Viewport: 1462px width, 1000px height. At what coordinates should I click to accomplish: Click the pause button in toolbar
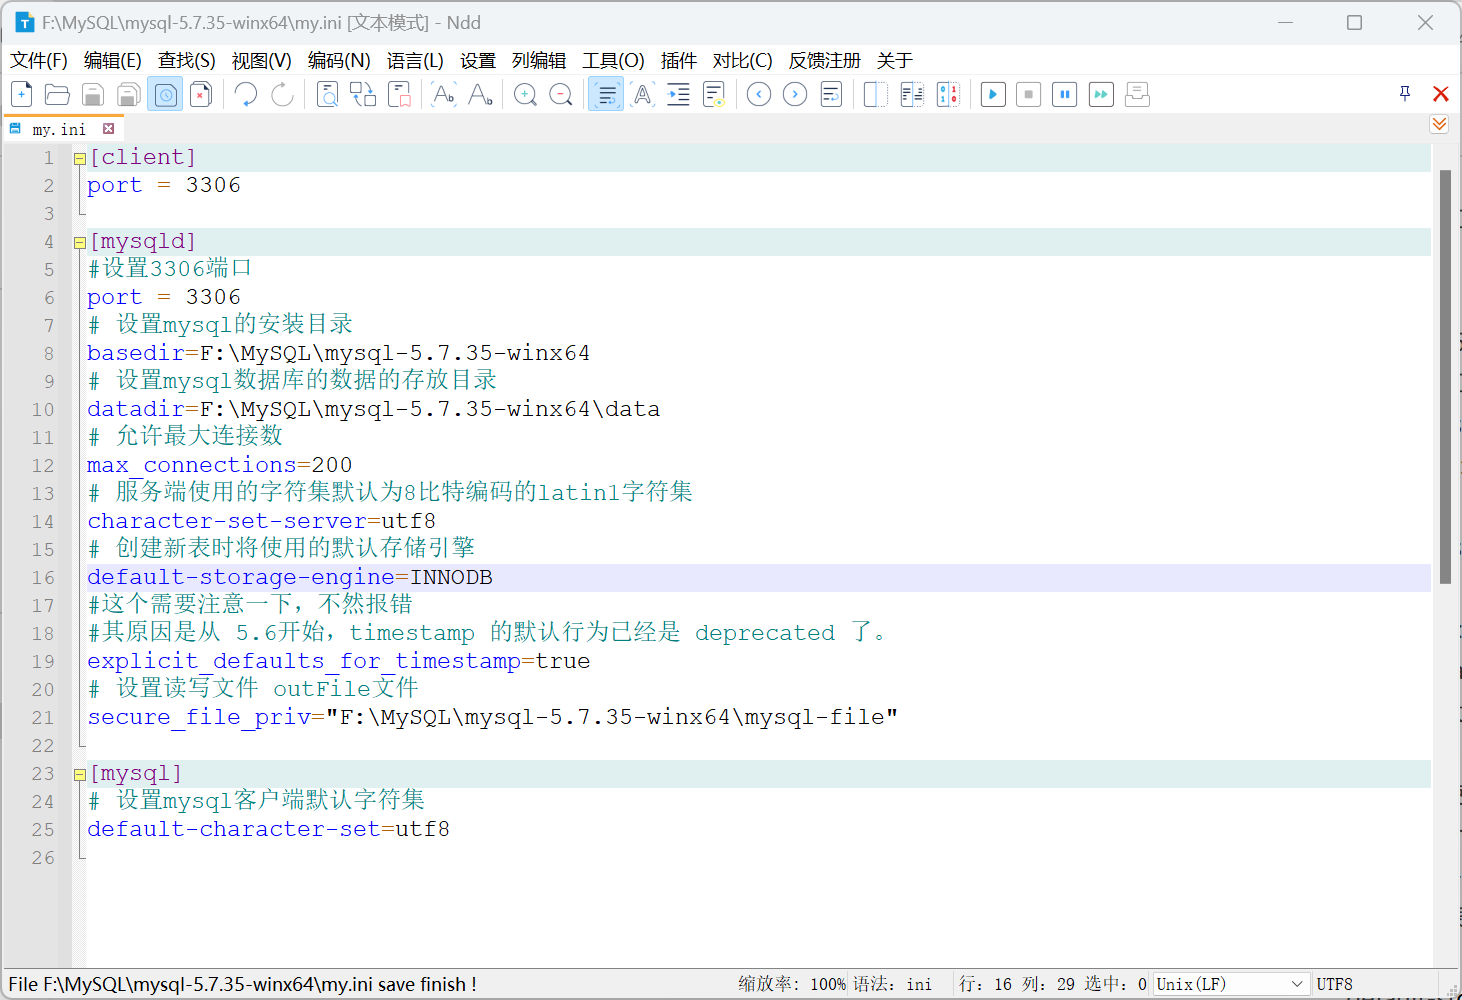coord(1065,95)
